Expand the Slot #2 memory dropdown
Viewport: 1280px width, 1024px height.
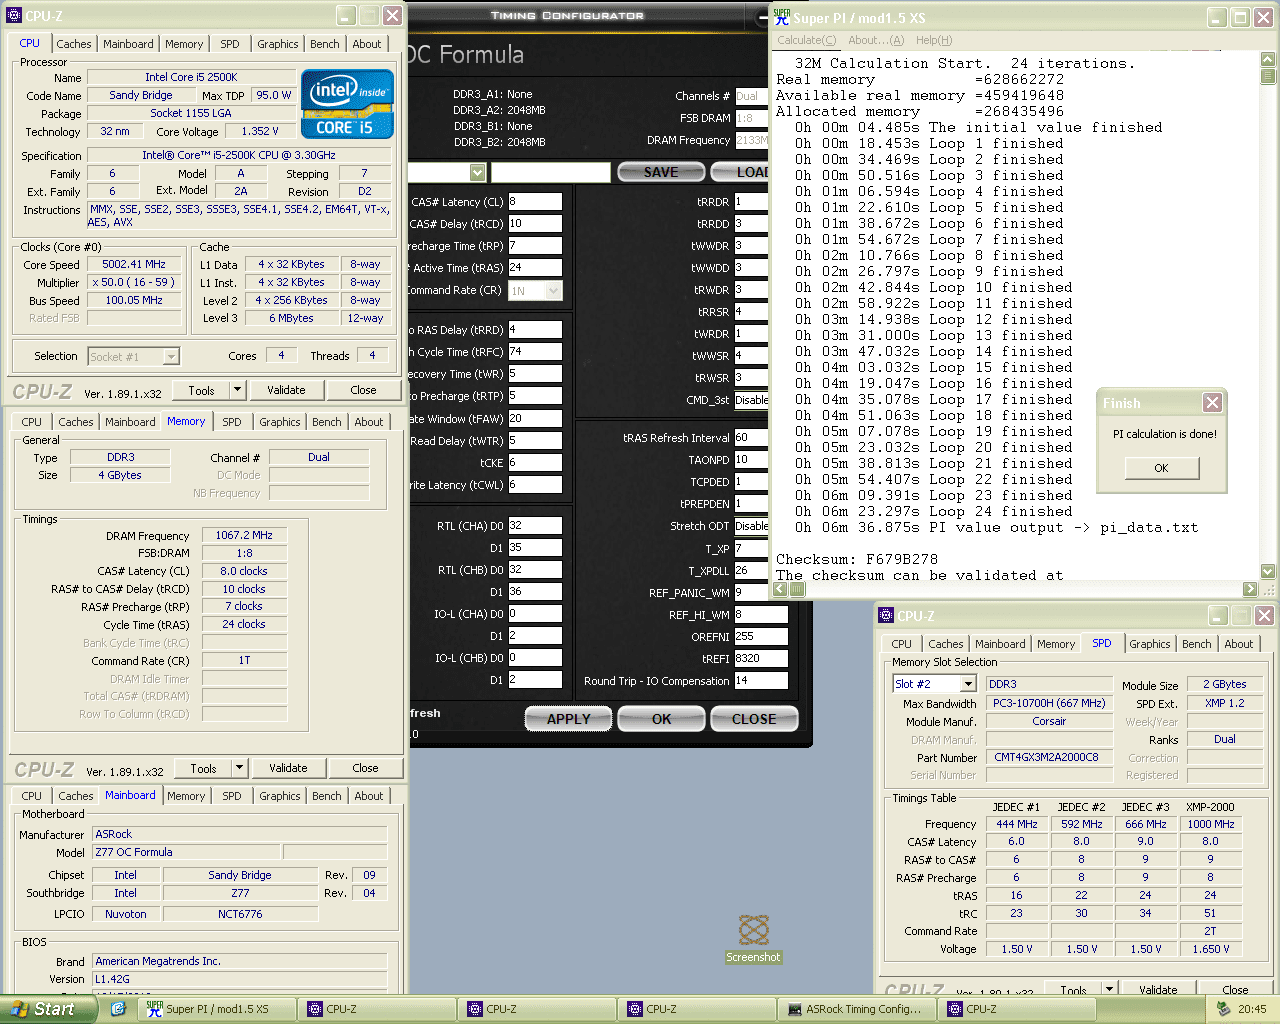(967, 684)
